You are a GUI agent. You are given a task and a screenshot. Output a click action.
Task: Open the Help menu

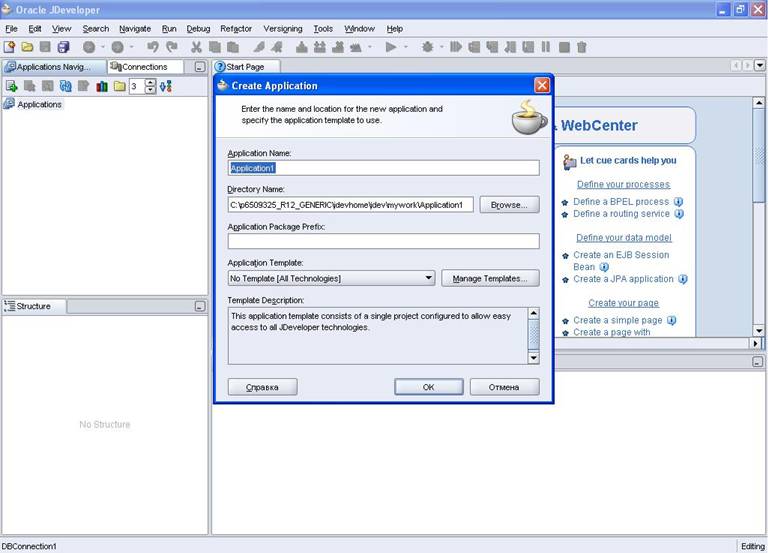click(395, 29)
